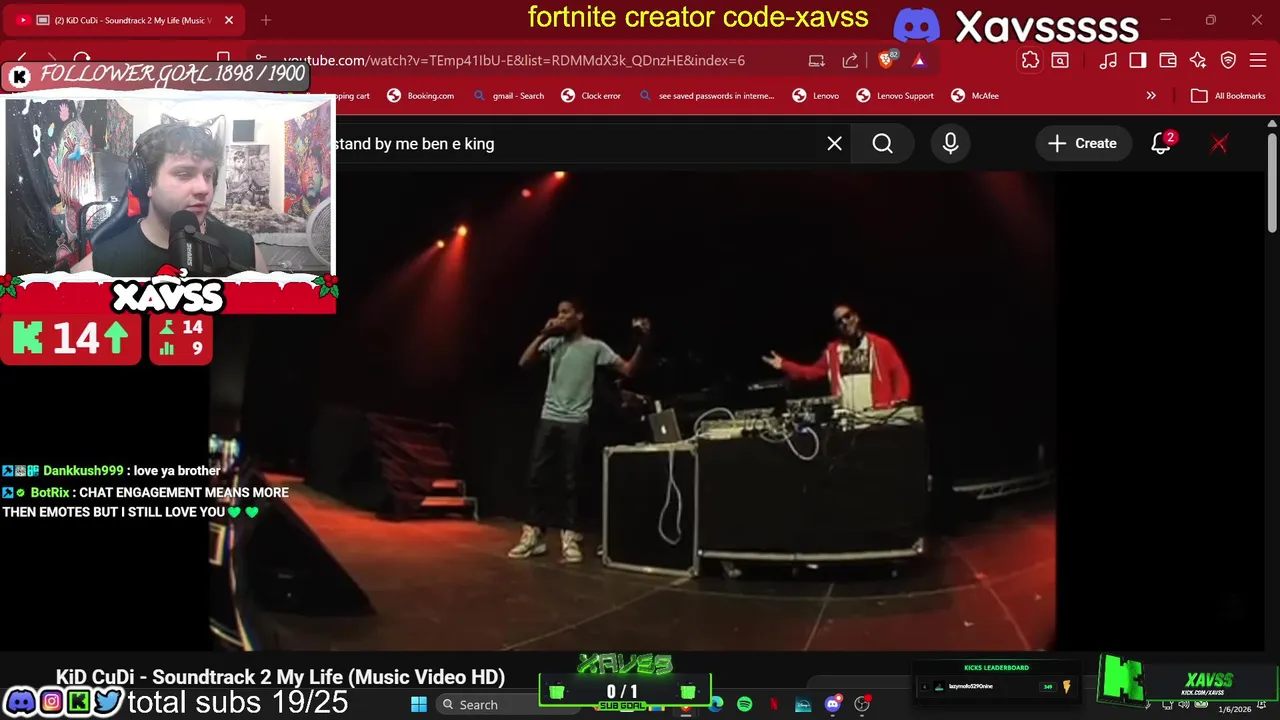This screenshot has width=1280, height=720.
Task: Toggle the browser sidebar panel
Action: pyautogui.click(x=1138, y=61)
